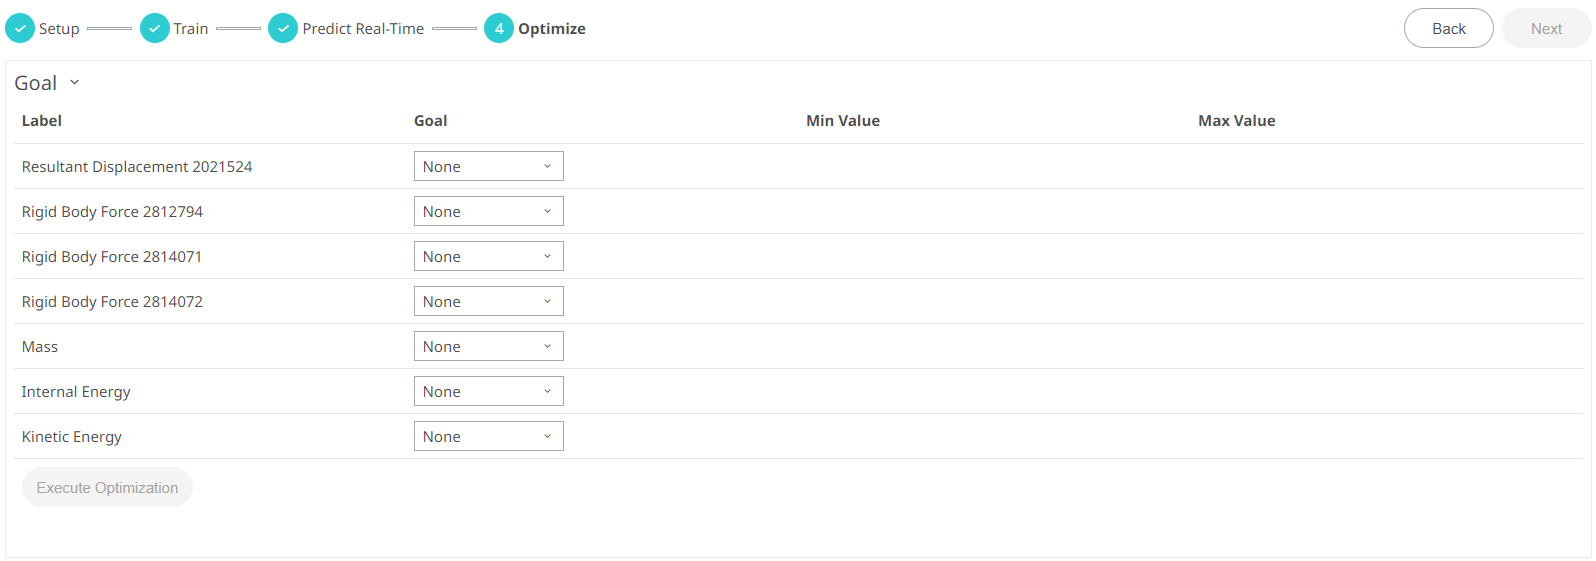Click the Optimize step number 4 icon
This screenshot has width=1596, height=561.
pos(499,29)
